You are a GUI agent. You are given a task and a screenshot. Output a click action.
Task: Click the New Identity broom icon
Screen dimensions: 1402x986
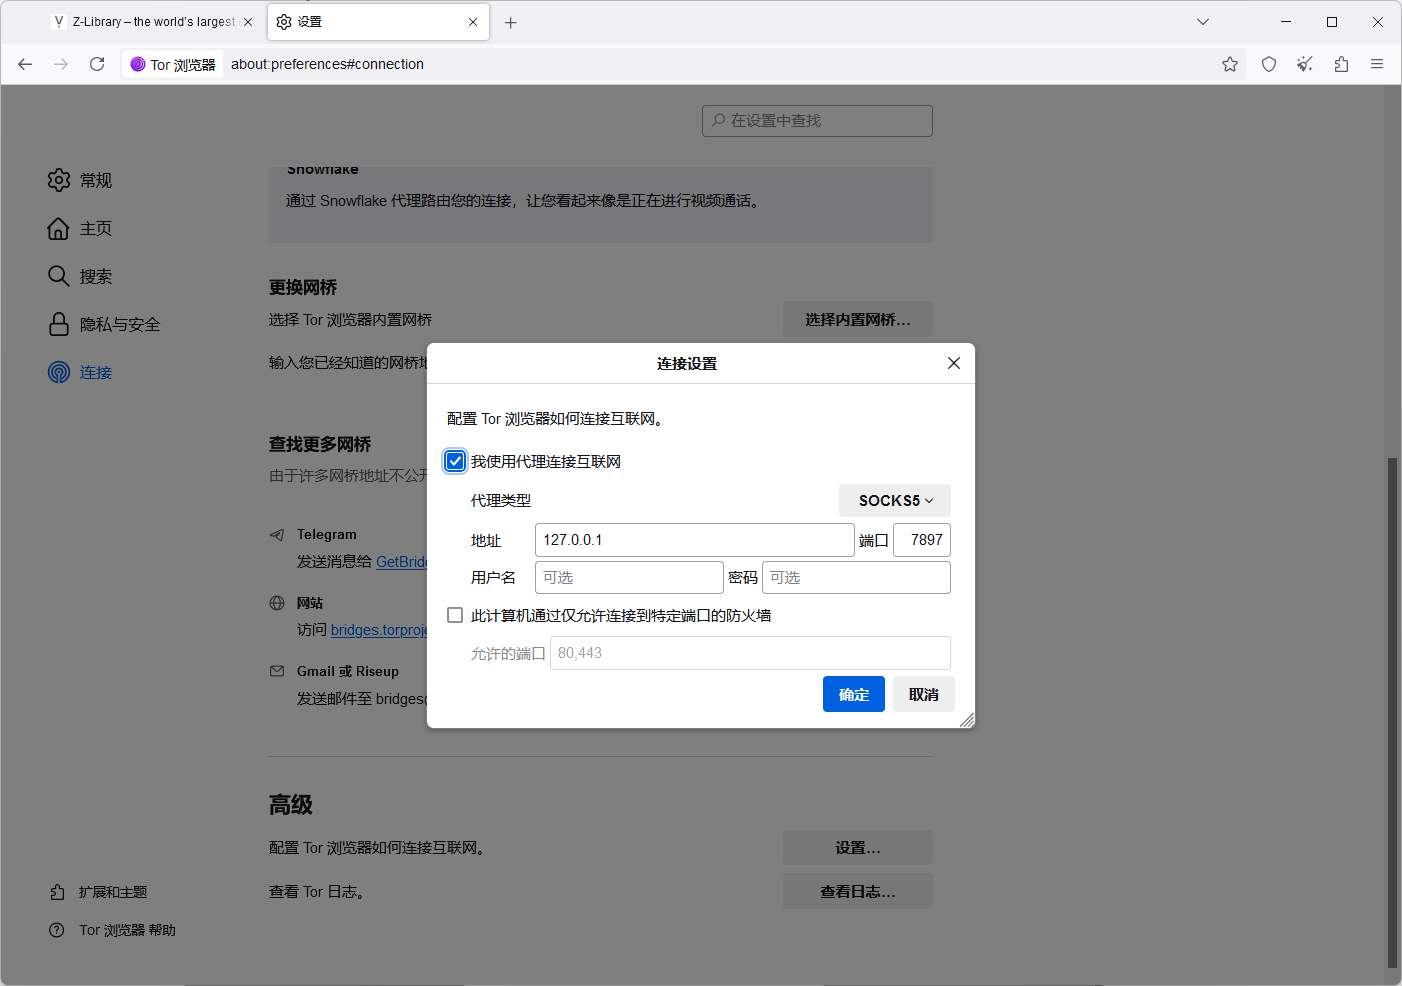[x=1305, y=64]
